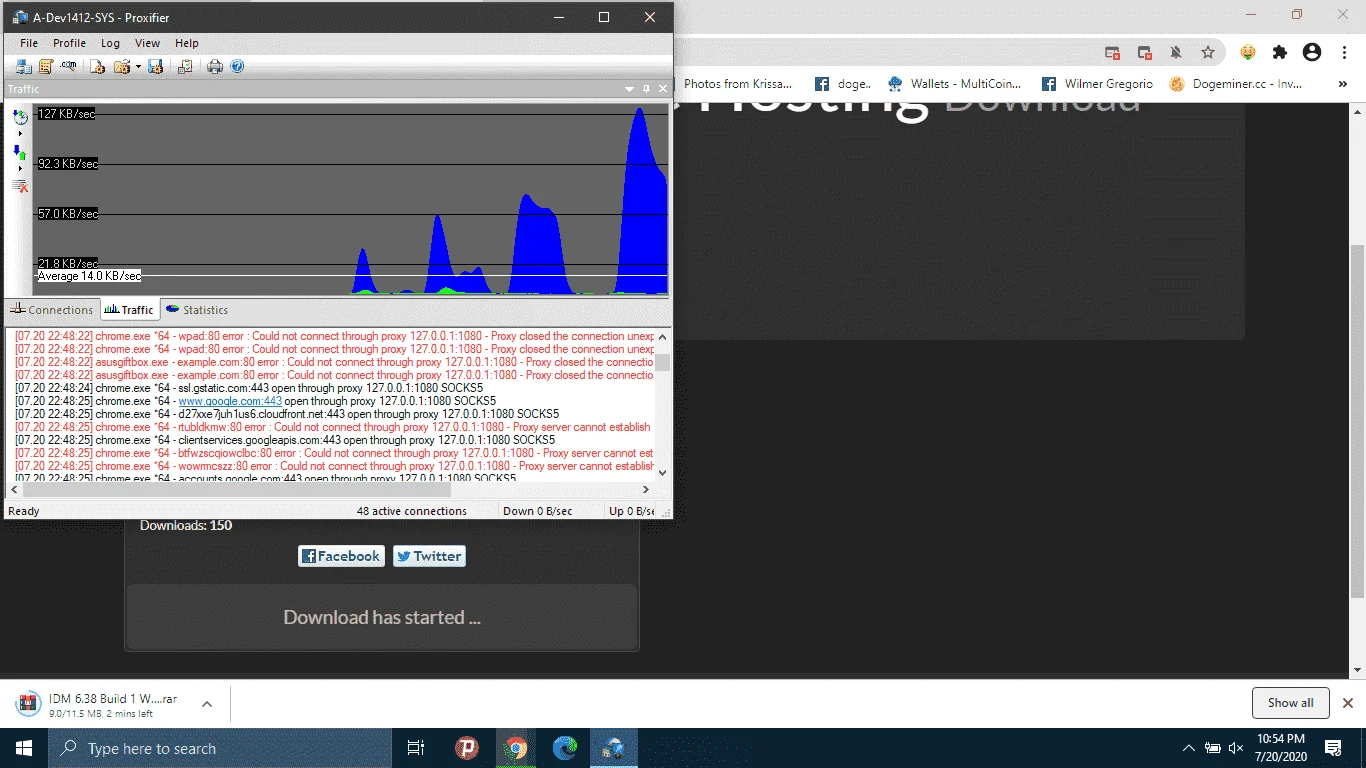Switch to the Statistics tab
This screenshot has height=768, width=1366.
tap(197, 310)
